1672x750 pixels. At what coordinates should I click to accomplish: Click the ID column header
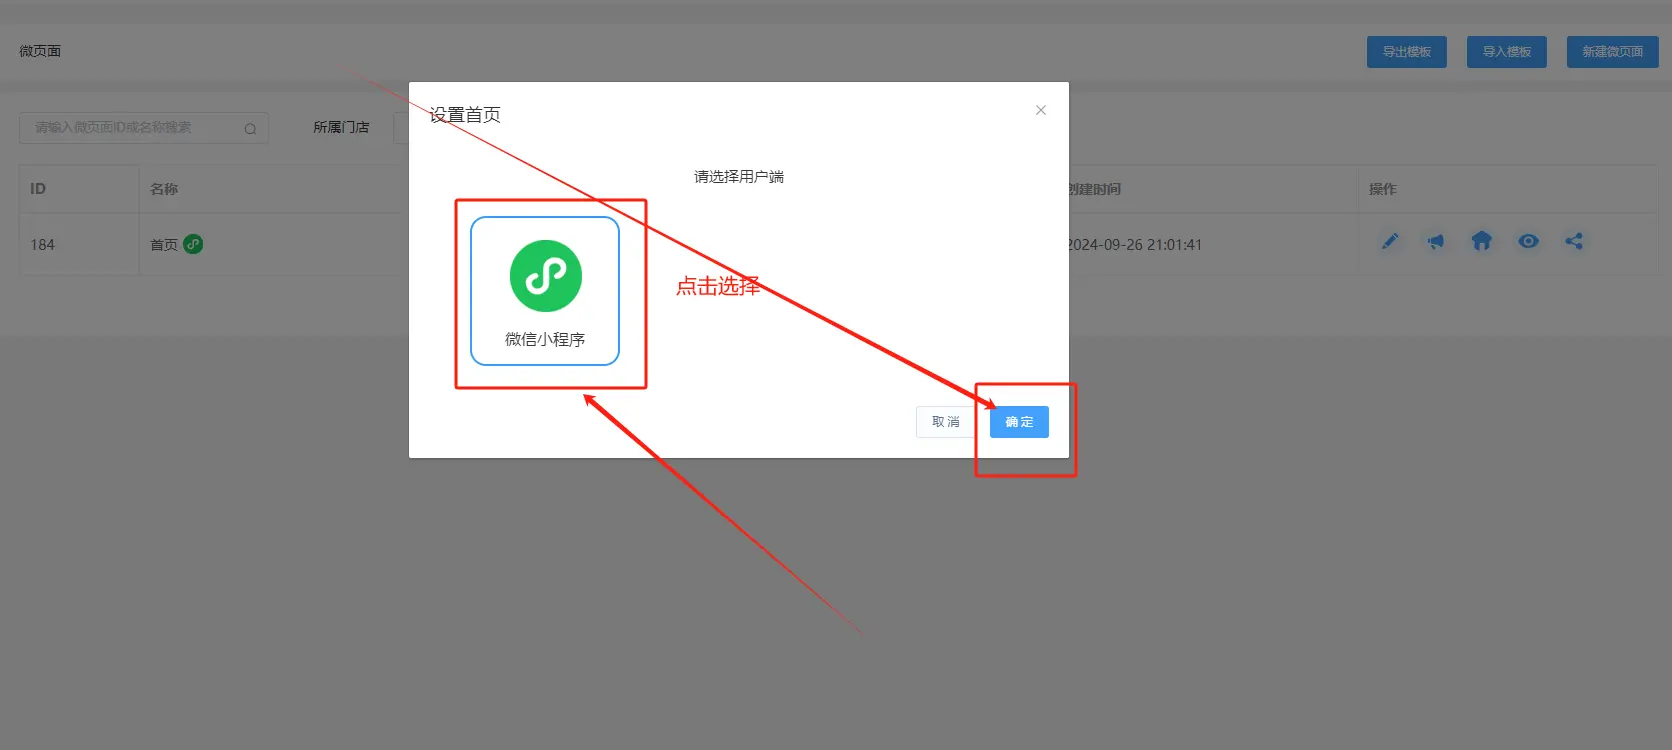pos(38,189)
